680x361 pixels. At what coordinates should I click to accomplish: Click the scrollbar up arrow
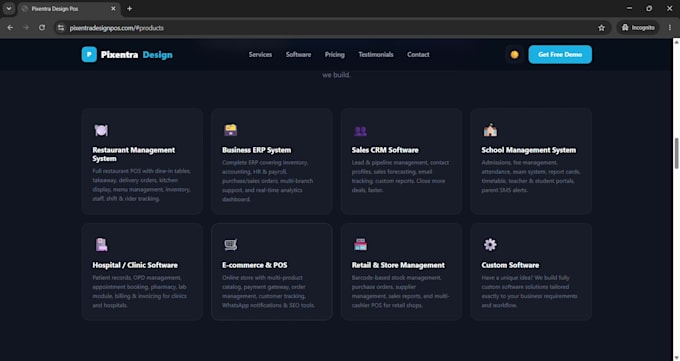[676, 42]
